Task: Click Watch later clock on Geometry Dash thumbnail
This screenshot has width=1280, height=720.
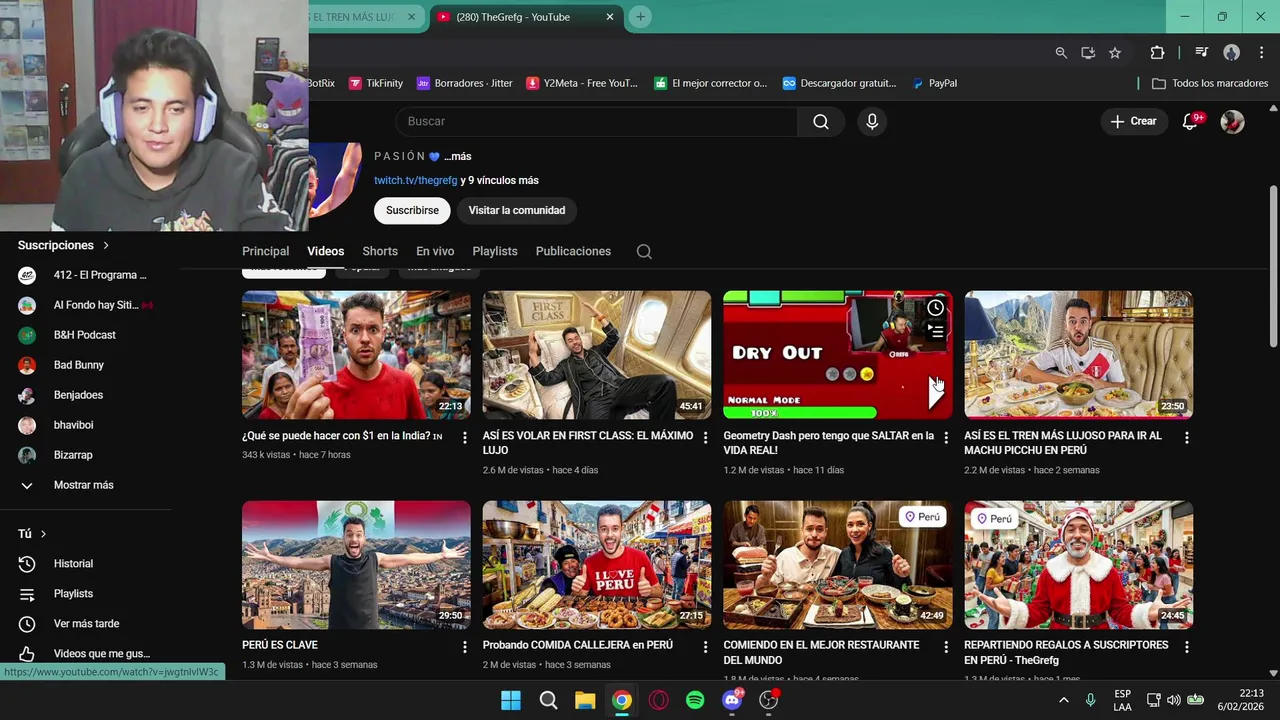Action: [x=935, y=308]
